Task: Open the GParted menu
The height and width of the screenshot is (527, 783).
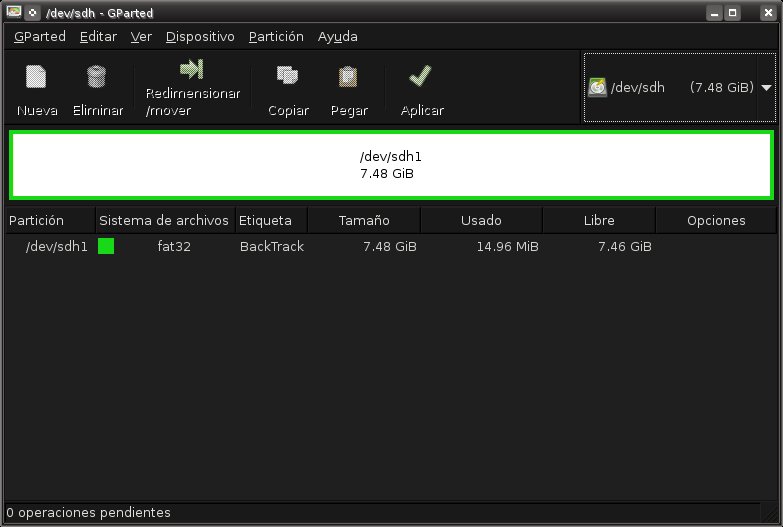Action: (40, 36)
